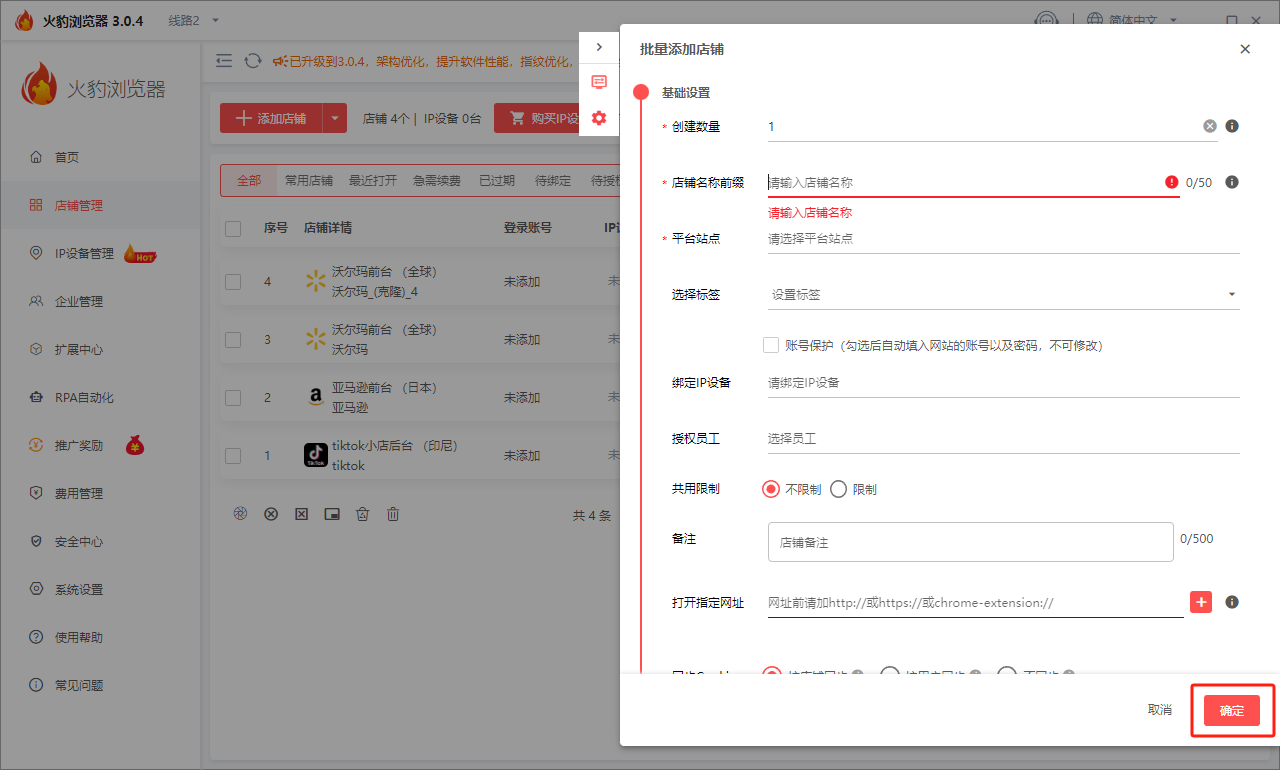Clear the creation quantity field with the X icon
The height and width of the screenshot is (770, 1280).
[1210, 126]
